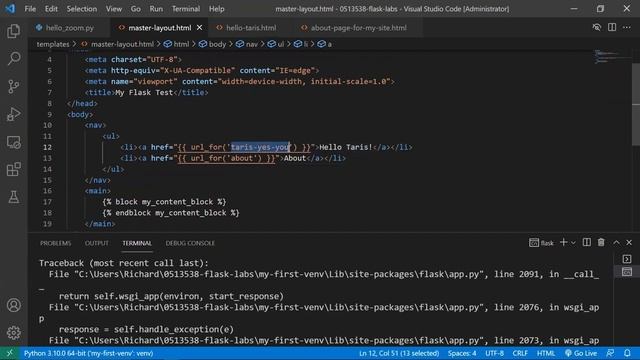
Task: Click line number 12 in the gutter
Action: pos(47,147)
